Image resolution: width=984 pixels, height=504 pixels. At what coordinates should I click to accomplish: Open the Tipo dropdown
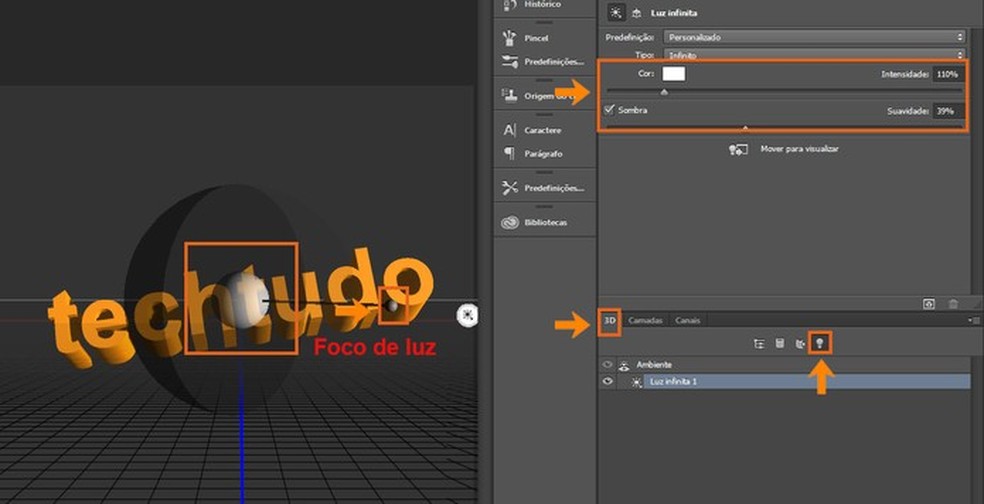coord(813,55)
